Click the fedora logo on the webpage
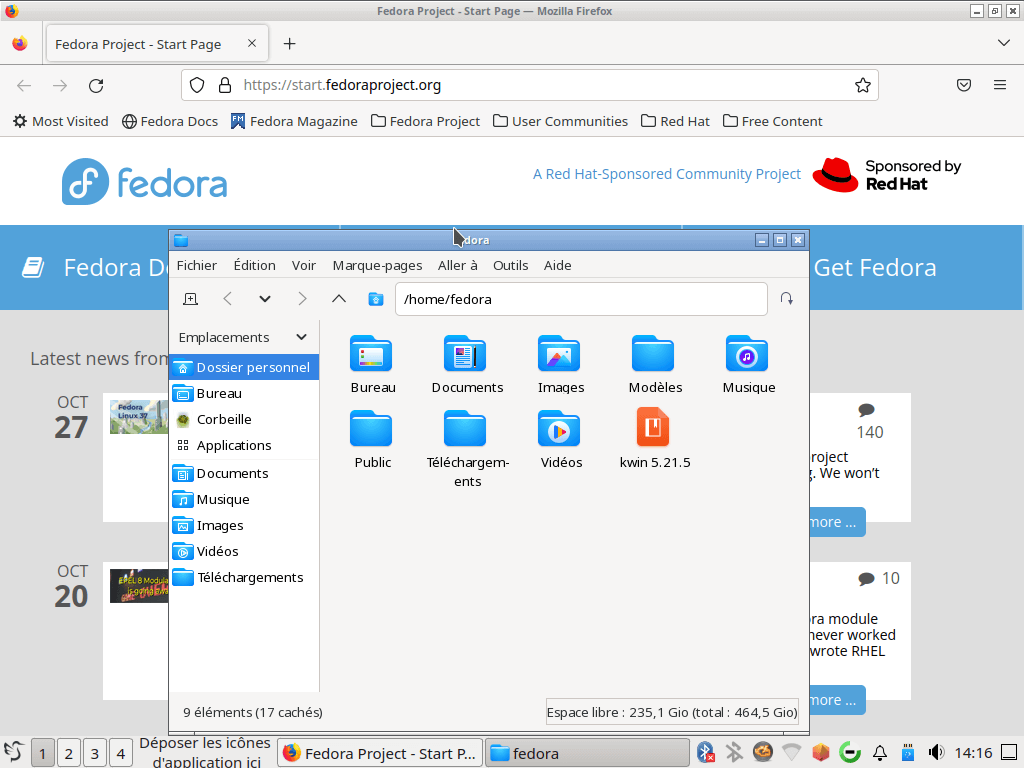Viewport: 1024px width, 768px height. tap(144, 182)
